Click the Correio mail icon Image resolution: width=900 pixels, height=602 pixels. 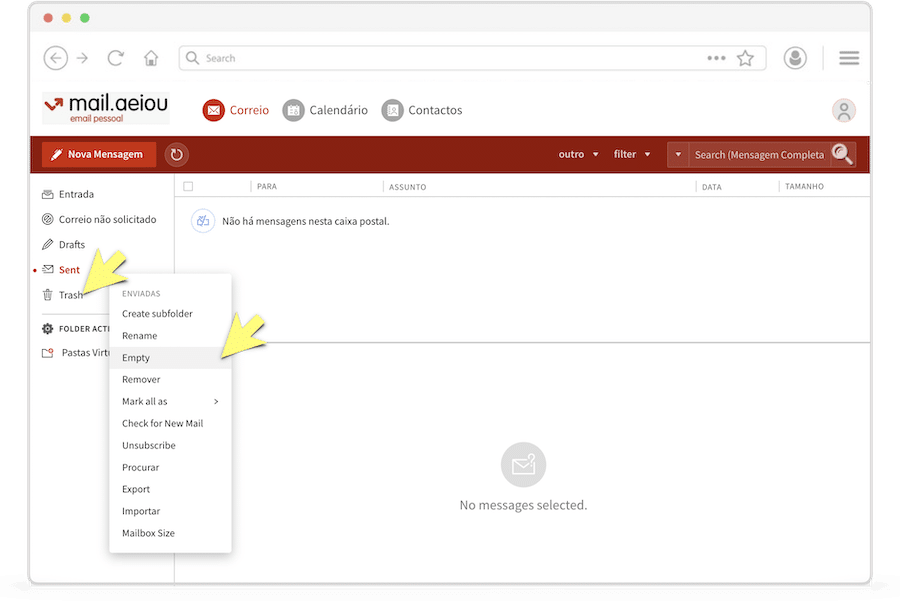213,110
